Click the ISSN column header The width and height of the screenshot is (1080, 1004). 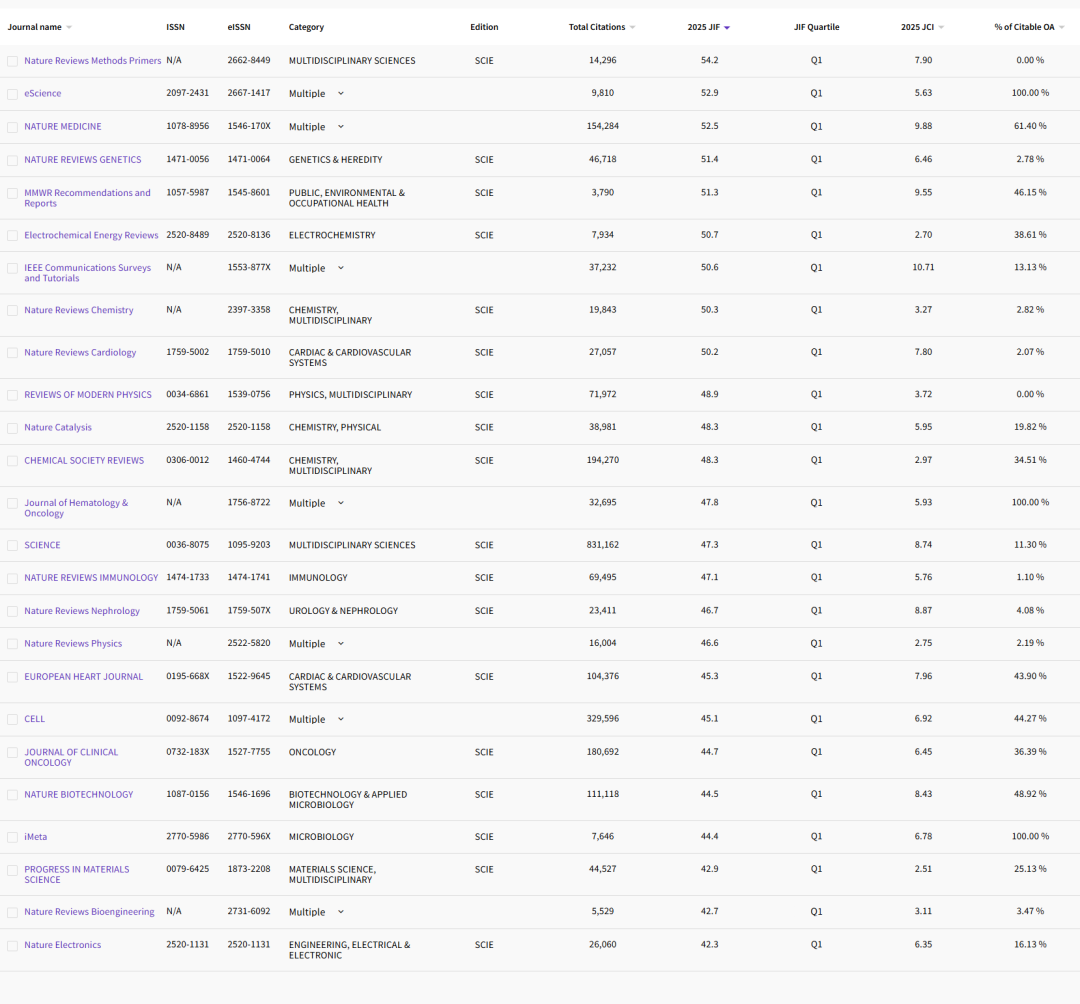click(176, 28)
